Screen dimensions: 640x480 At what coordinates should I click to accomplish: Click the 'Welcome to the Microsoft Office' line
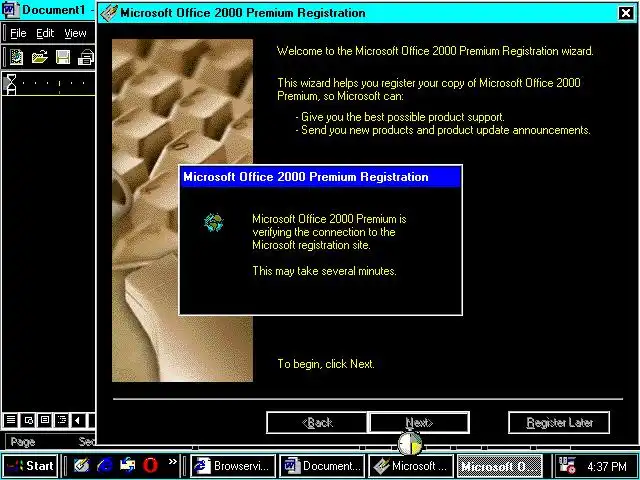[435, 51]
